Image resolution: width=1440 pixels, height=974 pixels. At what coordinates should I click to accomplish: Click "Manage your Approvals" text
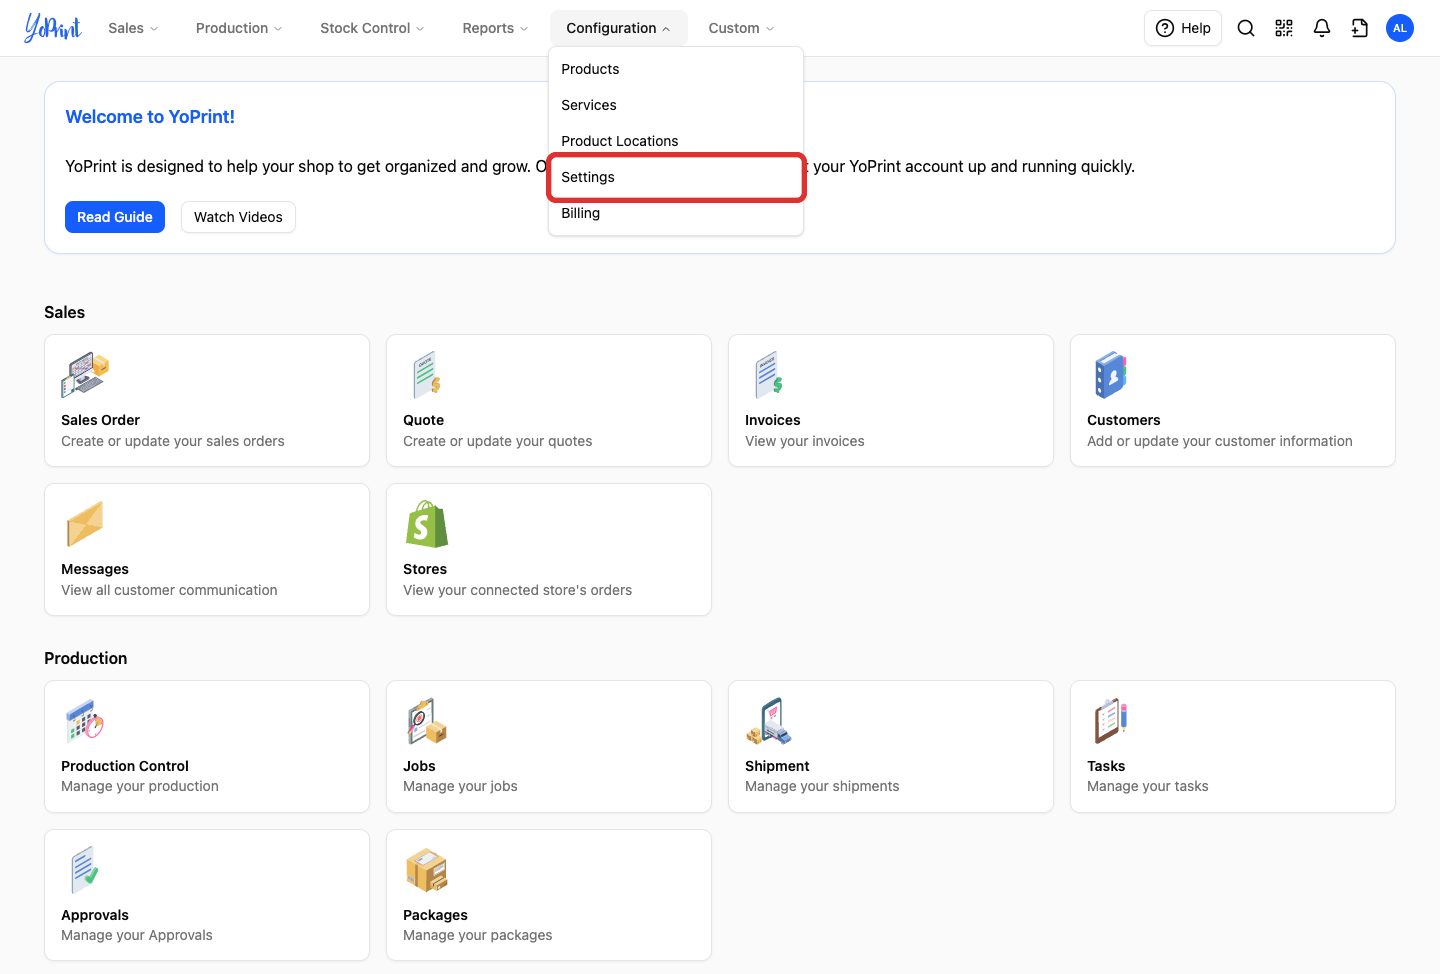click(137, 935)
